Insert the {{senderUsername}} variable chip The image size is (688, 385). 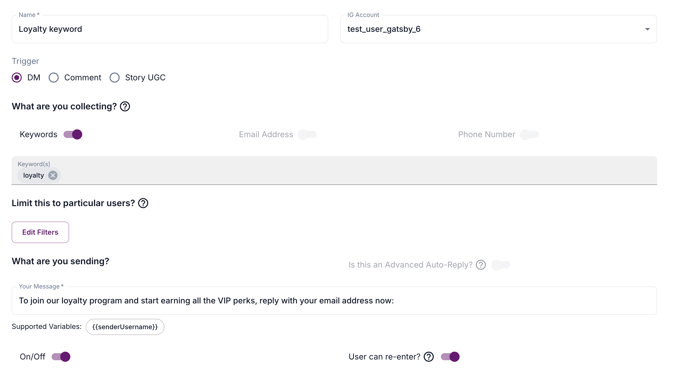125,327
